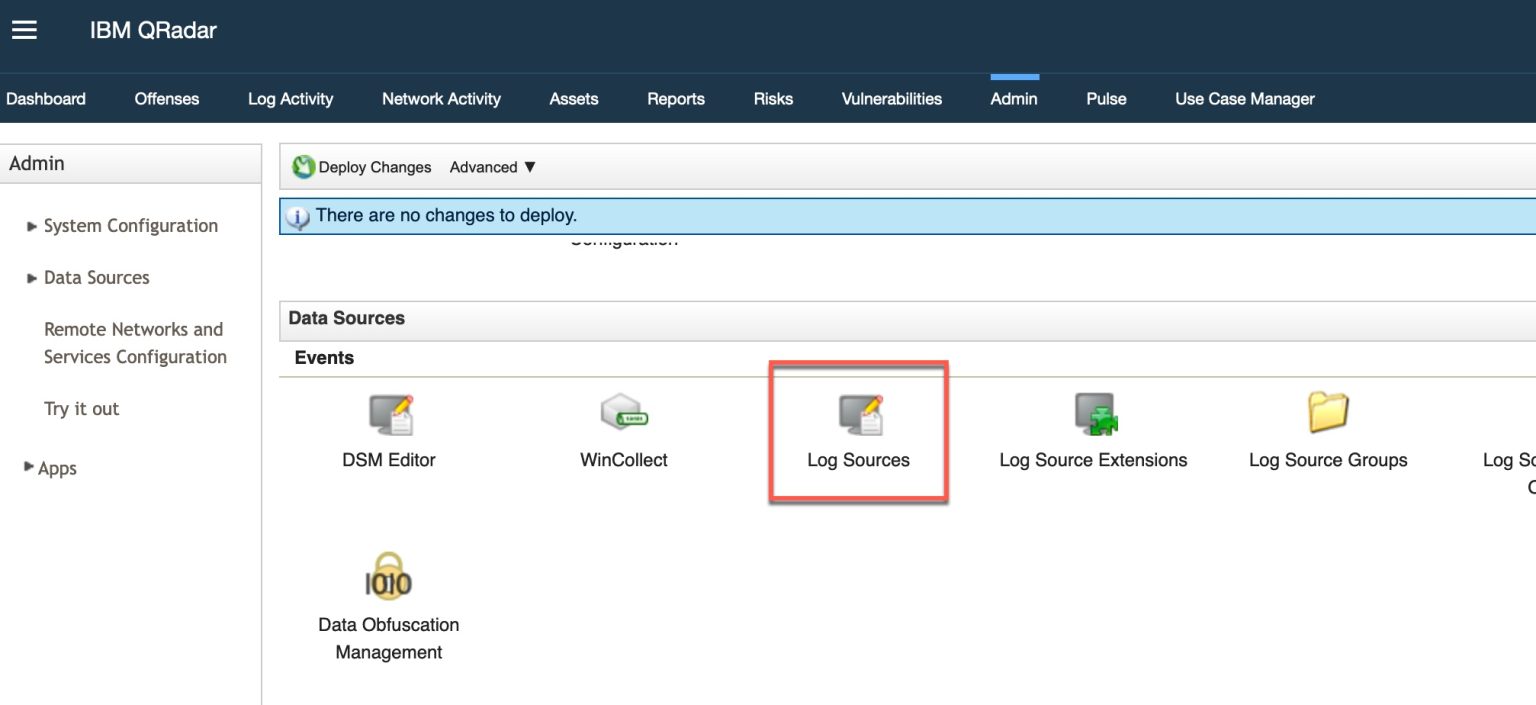
Task: Select the Pulse tab
Action: pos(1105,98)
